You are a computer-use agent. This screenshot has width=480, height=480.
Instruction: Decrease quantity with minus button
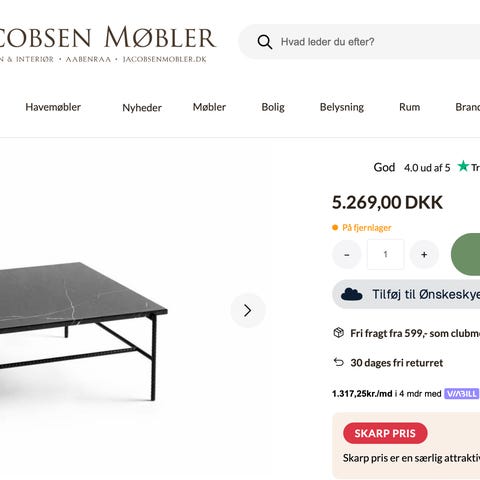pyautogui.click(x=347, y=255)
